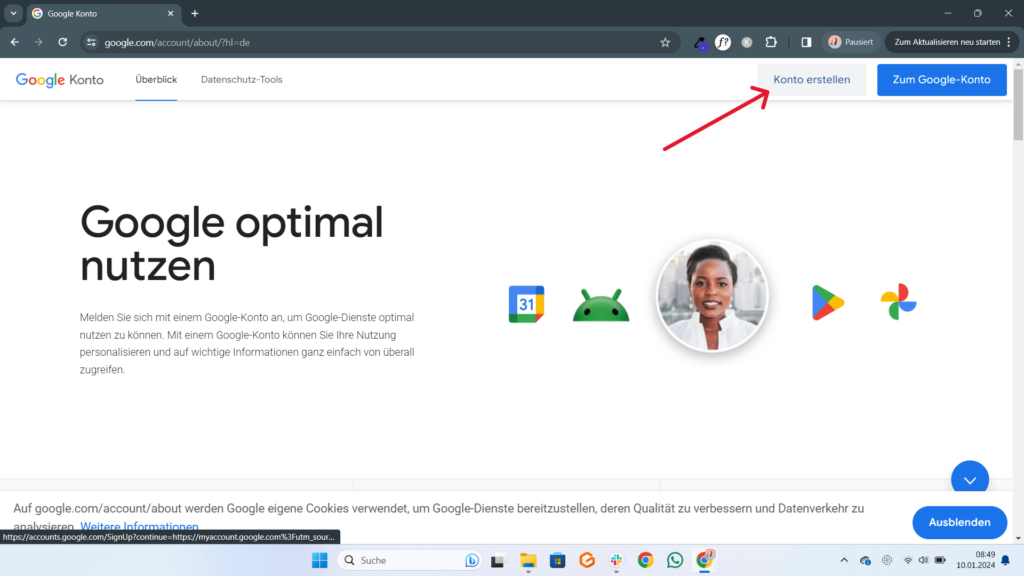This screenshot has height=576, width=1024.
Task: Toggle the Chrome side panel
Action: click(806, 42)
